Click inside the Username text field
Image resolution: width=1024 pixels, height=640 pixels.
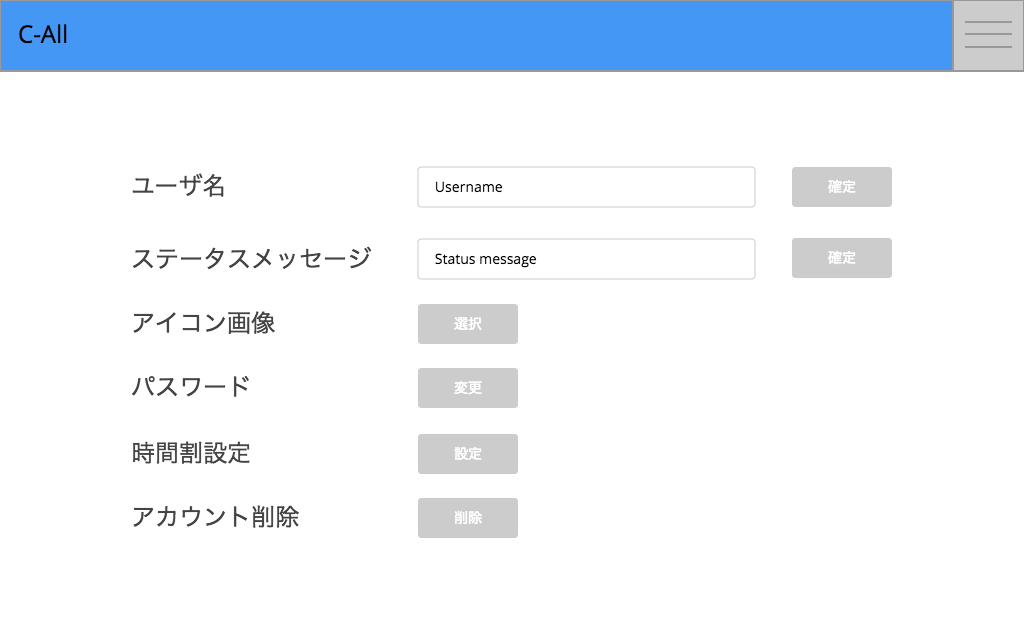(586, 186)
